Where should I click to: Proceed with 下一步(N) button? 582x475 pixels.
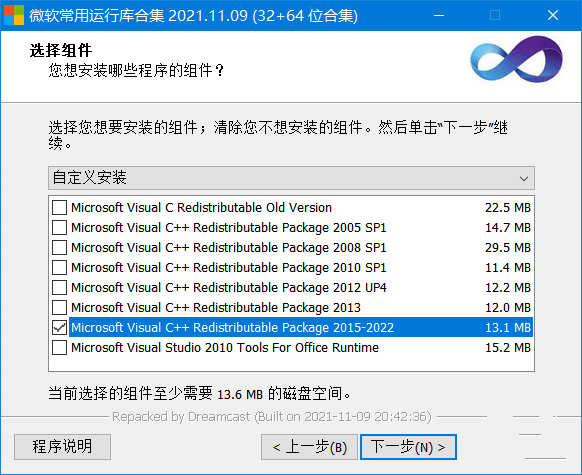click(x=408, y=447)
